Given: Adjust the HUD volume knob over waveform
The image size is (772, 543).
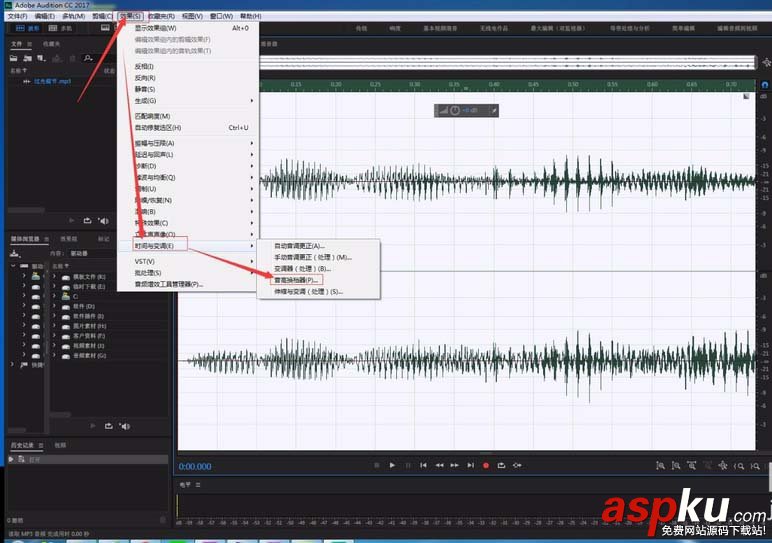Looking at the screenshot, I should click(x=455, y=110).
